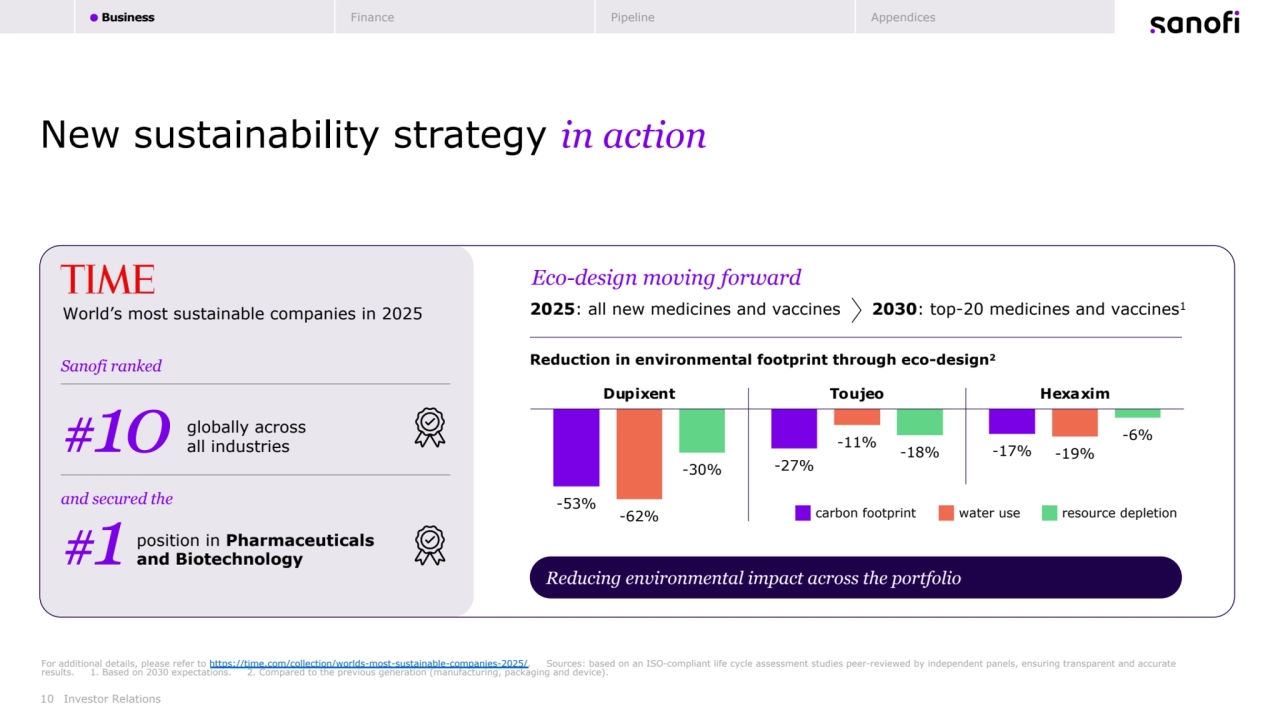Click the 'and secured the' label
The width and height of the screenshot is (1280, 720).
pos(117,498)
